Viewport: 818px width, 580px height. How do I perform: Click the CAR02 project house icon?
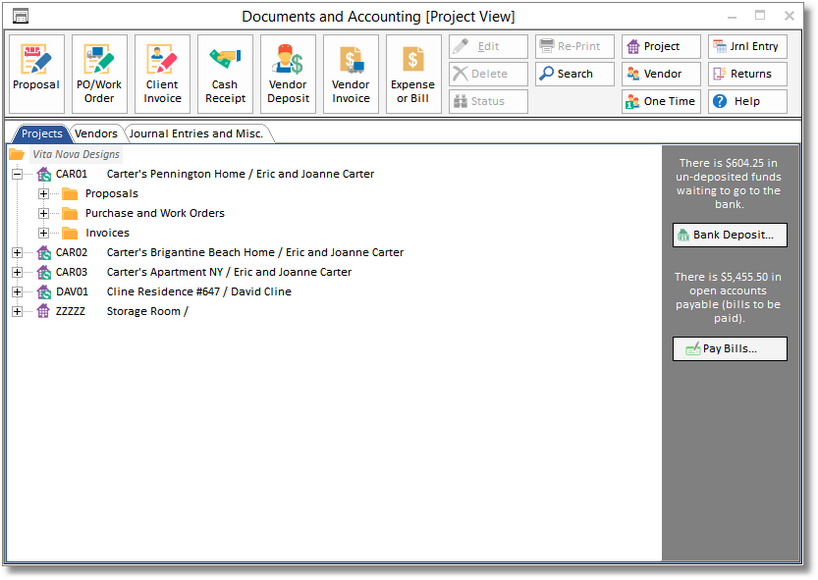pos(44,252)
